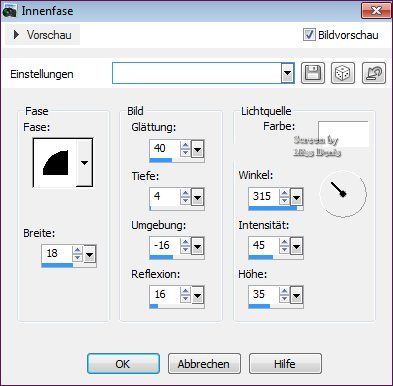Image resolution: width=393 pixels, height=386 pixels.
Task: Click the save preset floppy disk icon
Action: pos(313,73)
